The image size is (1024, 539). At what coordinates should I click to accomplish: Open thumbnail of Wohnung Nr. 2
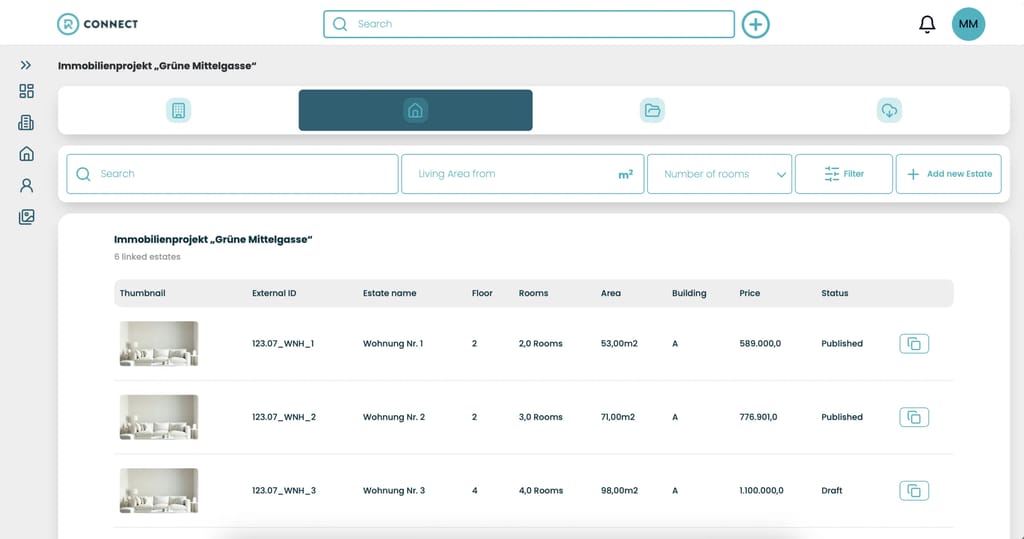(x=159, y=417)
